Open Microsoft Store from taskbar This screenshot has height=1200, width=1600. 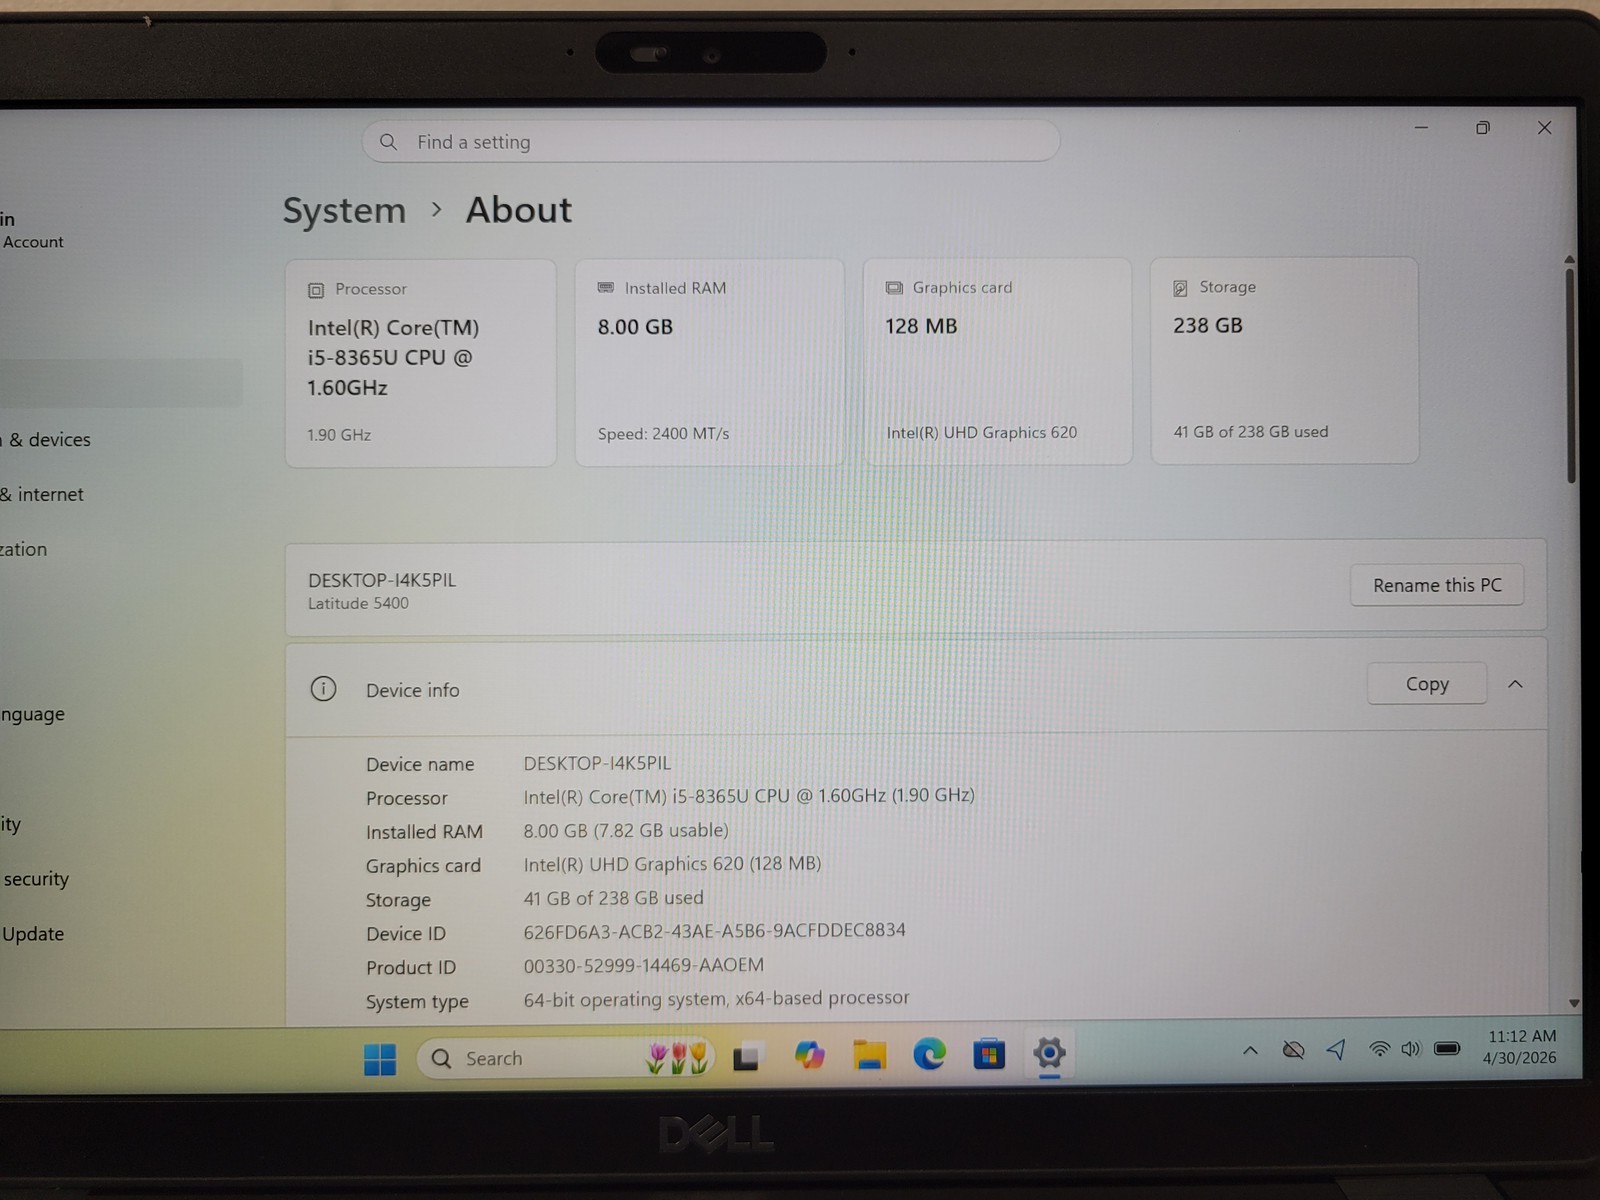click(x=989, y=1054)
